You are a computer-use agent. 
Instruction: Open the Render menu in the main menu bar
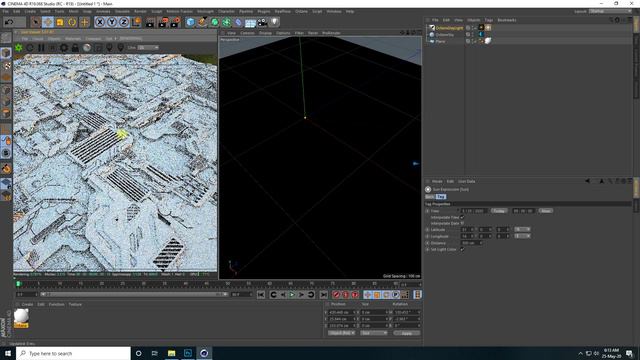[140, 11]
